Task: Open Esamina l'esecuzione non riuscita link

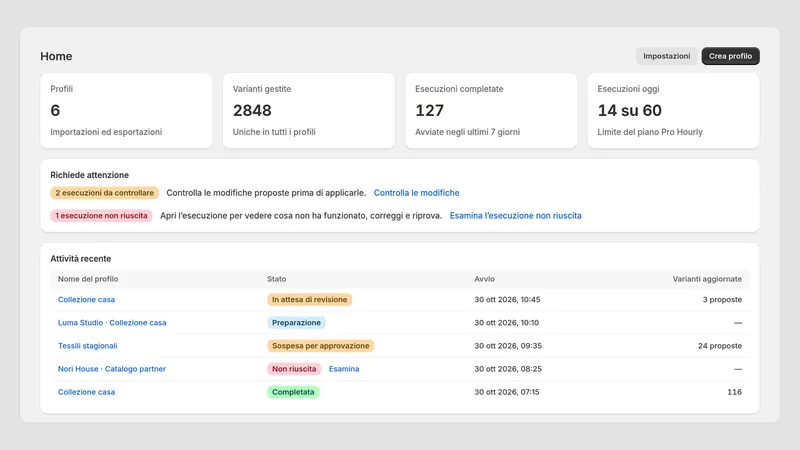Action: 515,216
